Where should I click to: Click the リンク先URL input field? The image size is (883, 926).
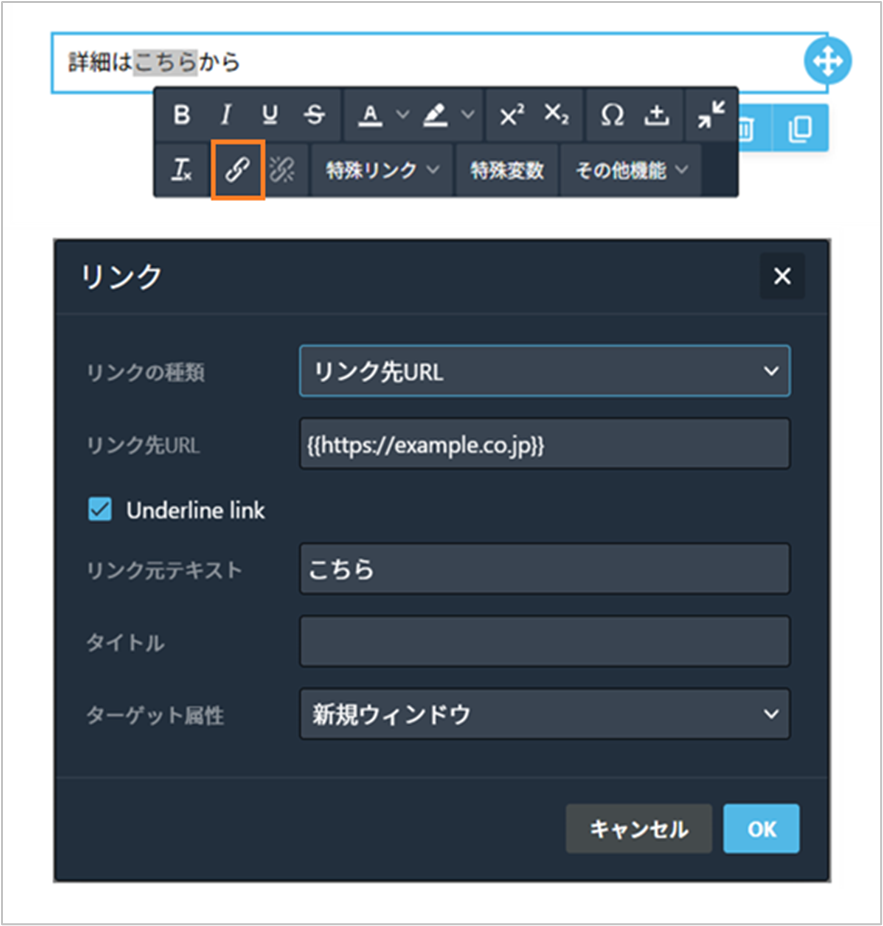click(545, 444)
